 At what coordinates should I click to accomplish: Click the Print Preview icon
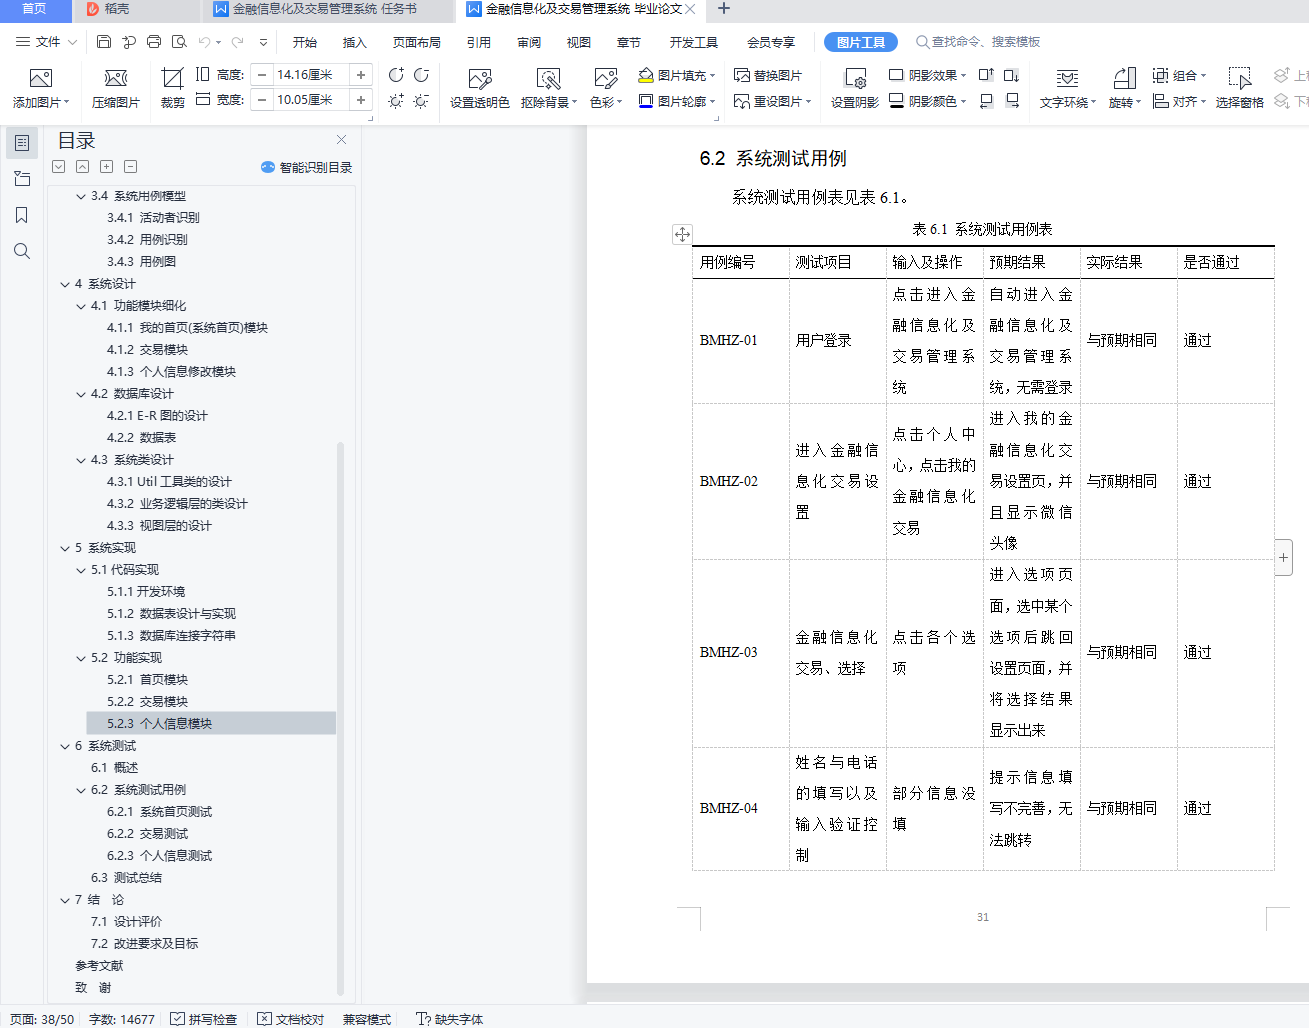pos(179,42)
